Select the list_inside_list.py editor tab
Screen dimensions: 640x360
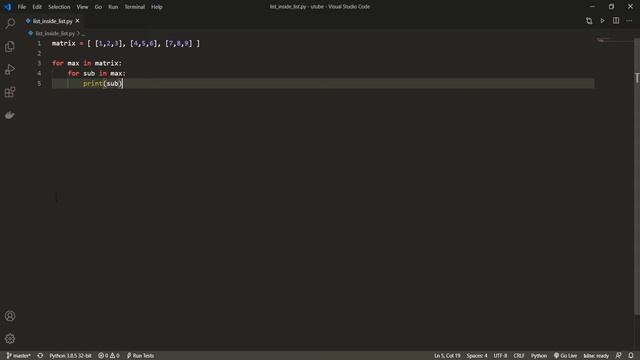pyautogui.click(x=53, y=21)
